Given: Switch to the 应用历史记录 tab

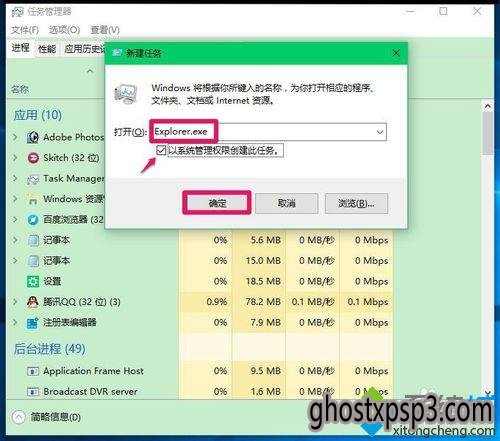Looking at the screenshot, I should (83, 49).
